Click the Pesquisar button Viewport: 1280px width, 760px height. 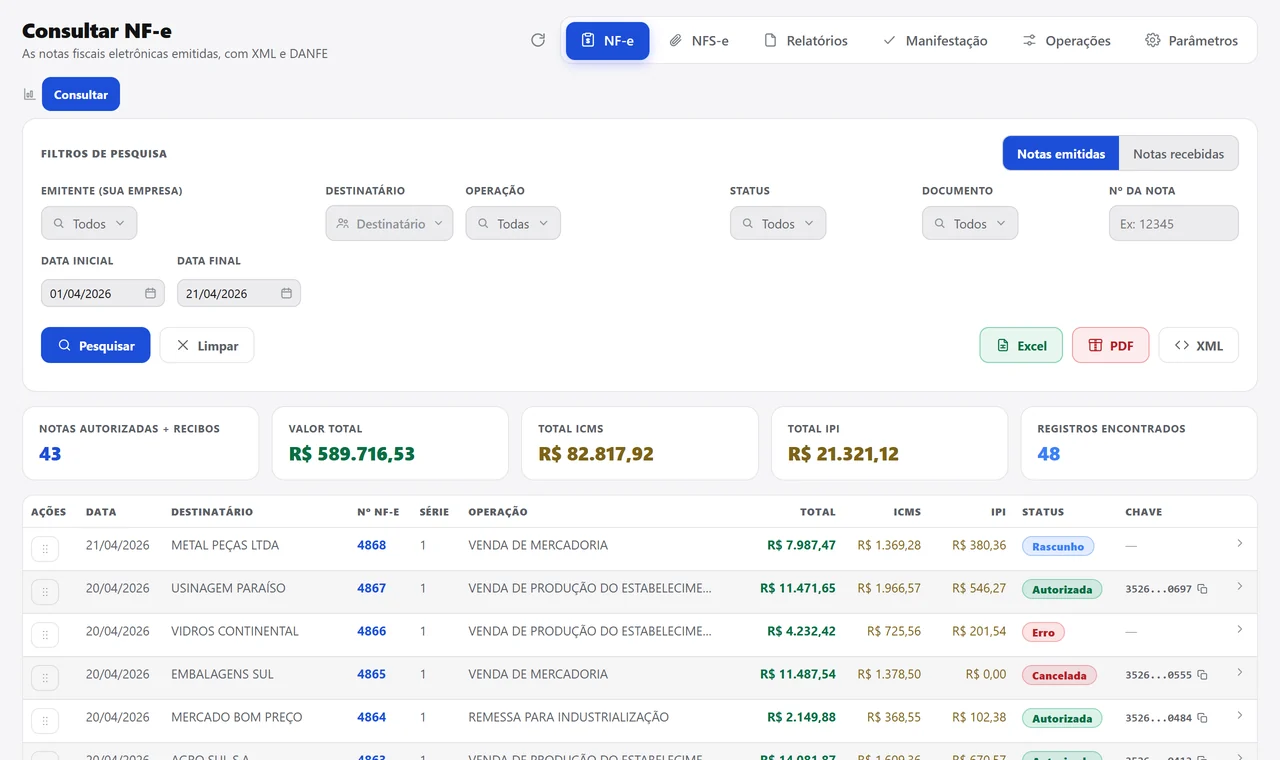(95, 345)
